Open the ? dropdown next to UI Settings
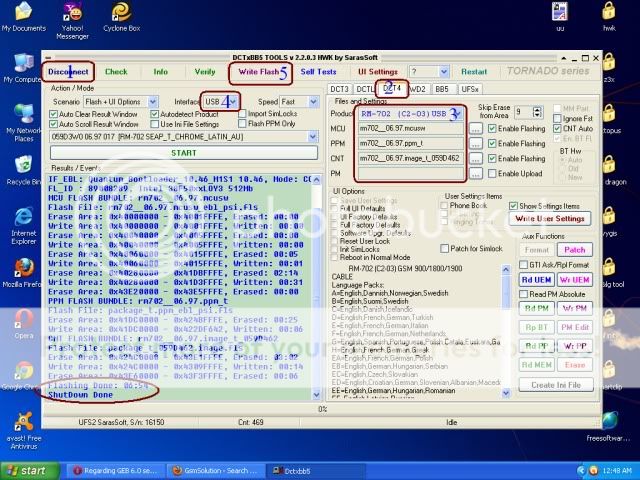 [429, 72]
